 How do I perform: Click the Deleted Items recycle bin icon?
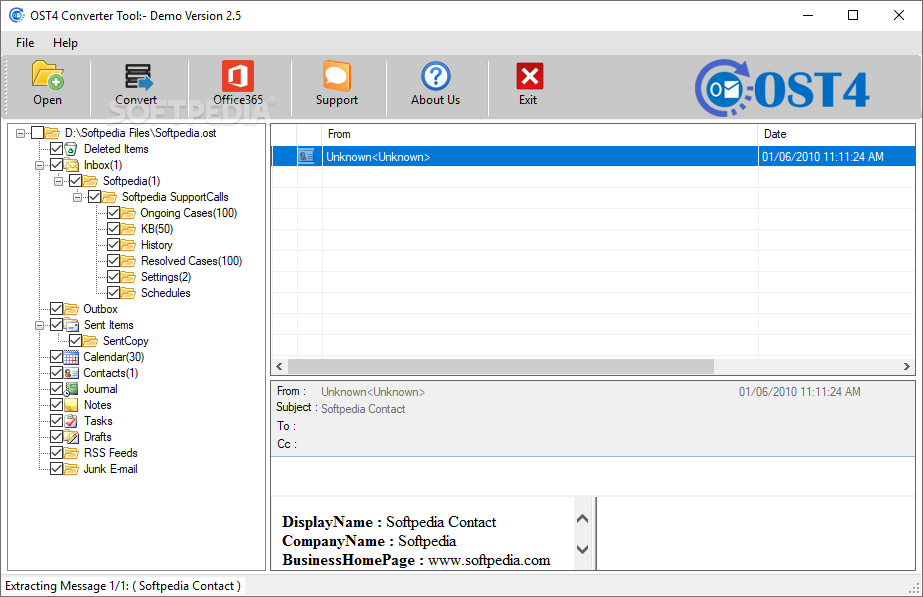click(71, 149)
